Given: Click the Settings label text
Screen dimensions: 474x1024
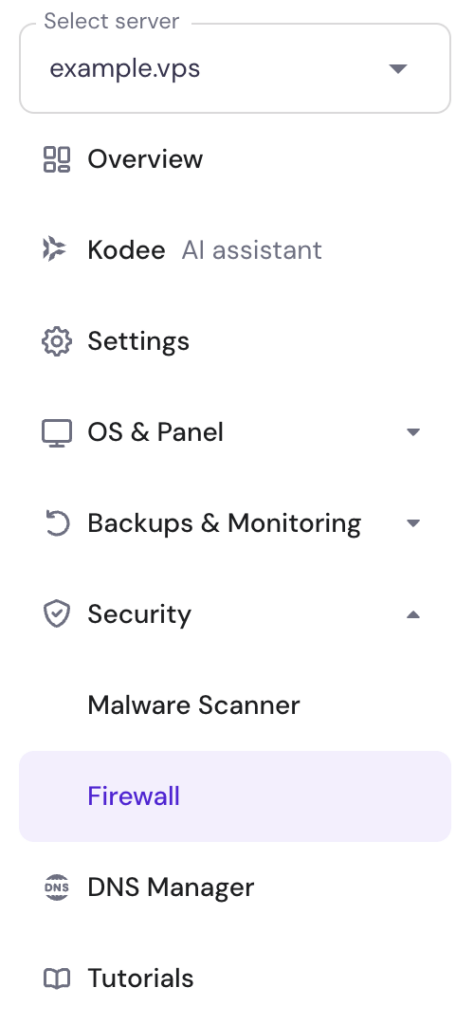Looking at the screenshot, I should pyautogui.click(x=138, y=342).
